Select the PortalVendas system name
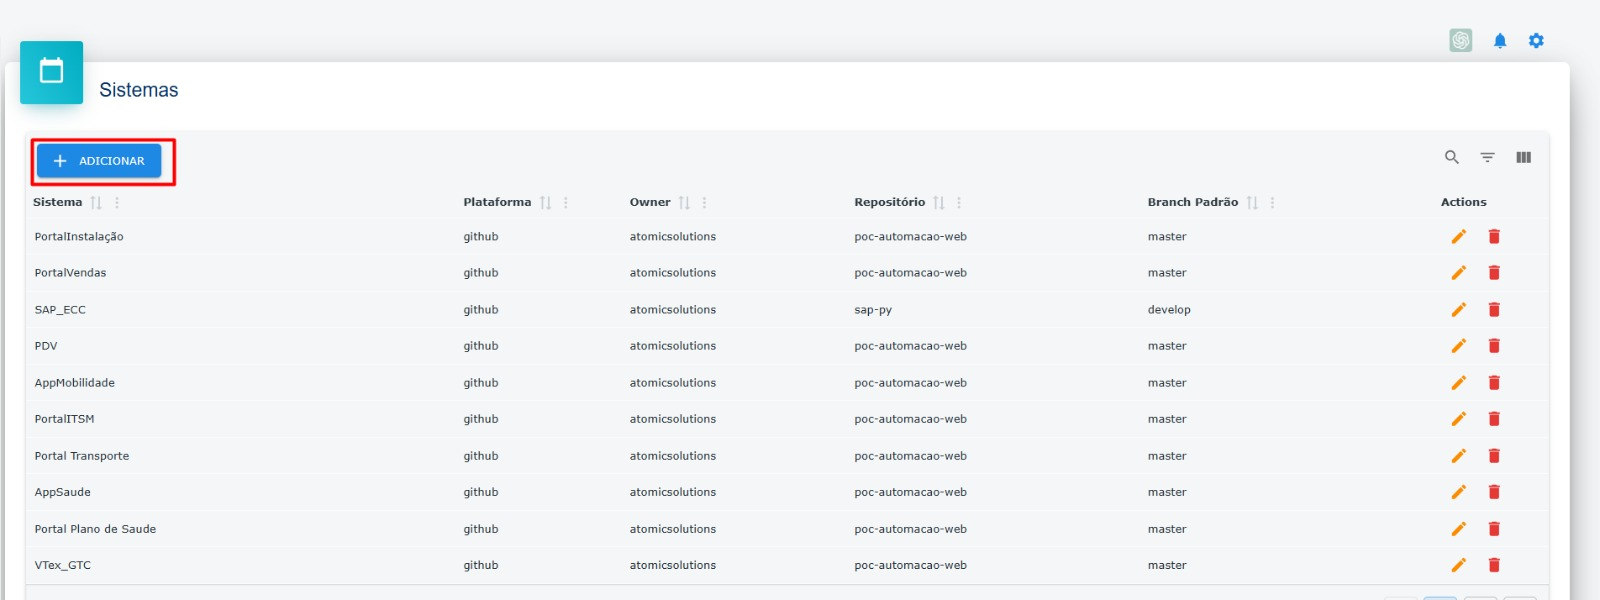Image resolution: width=1600 pixels, height=600 pixels. [x=70, y=273]
